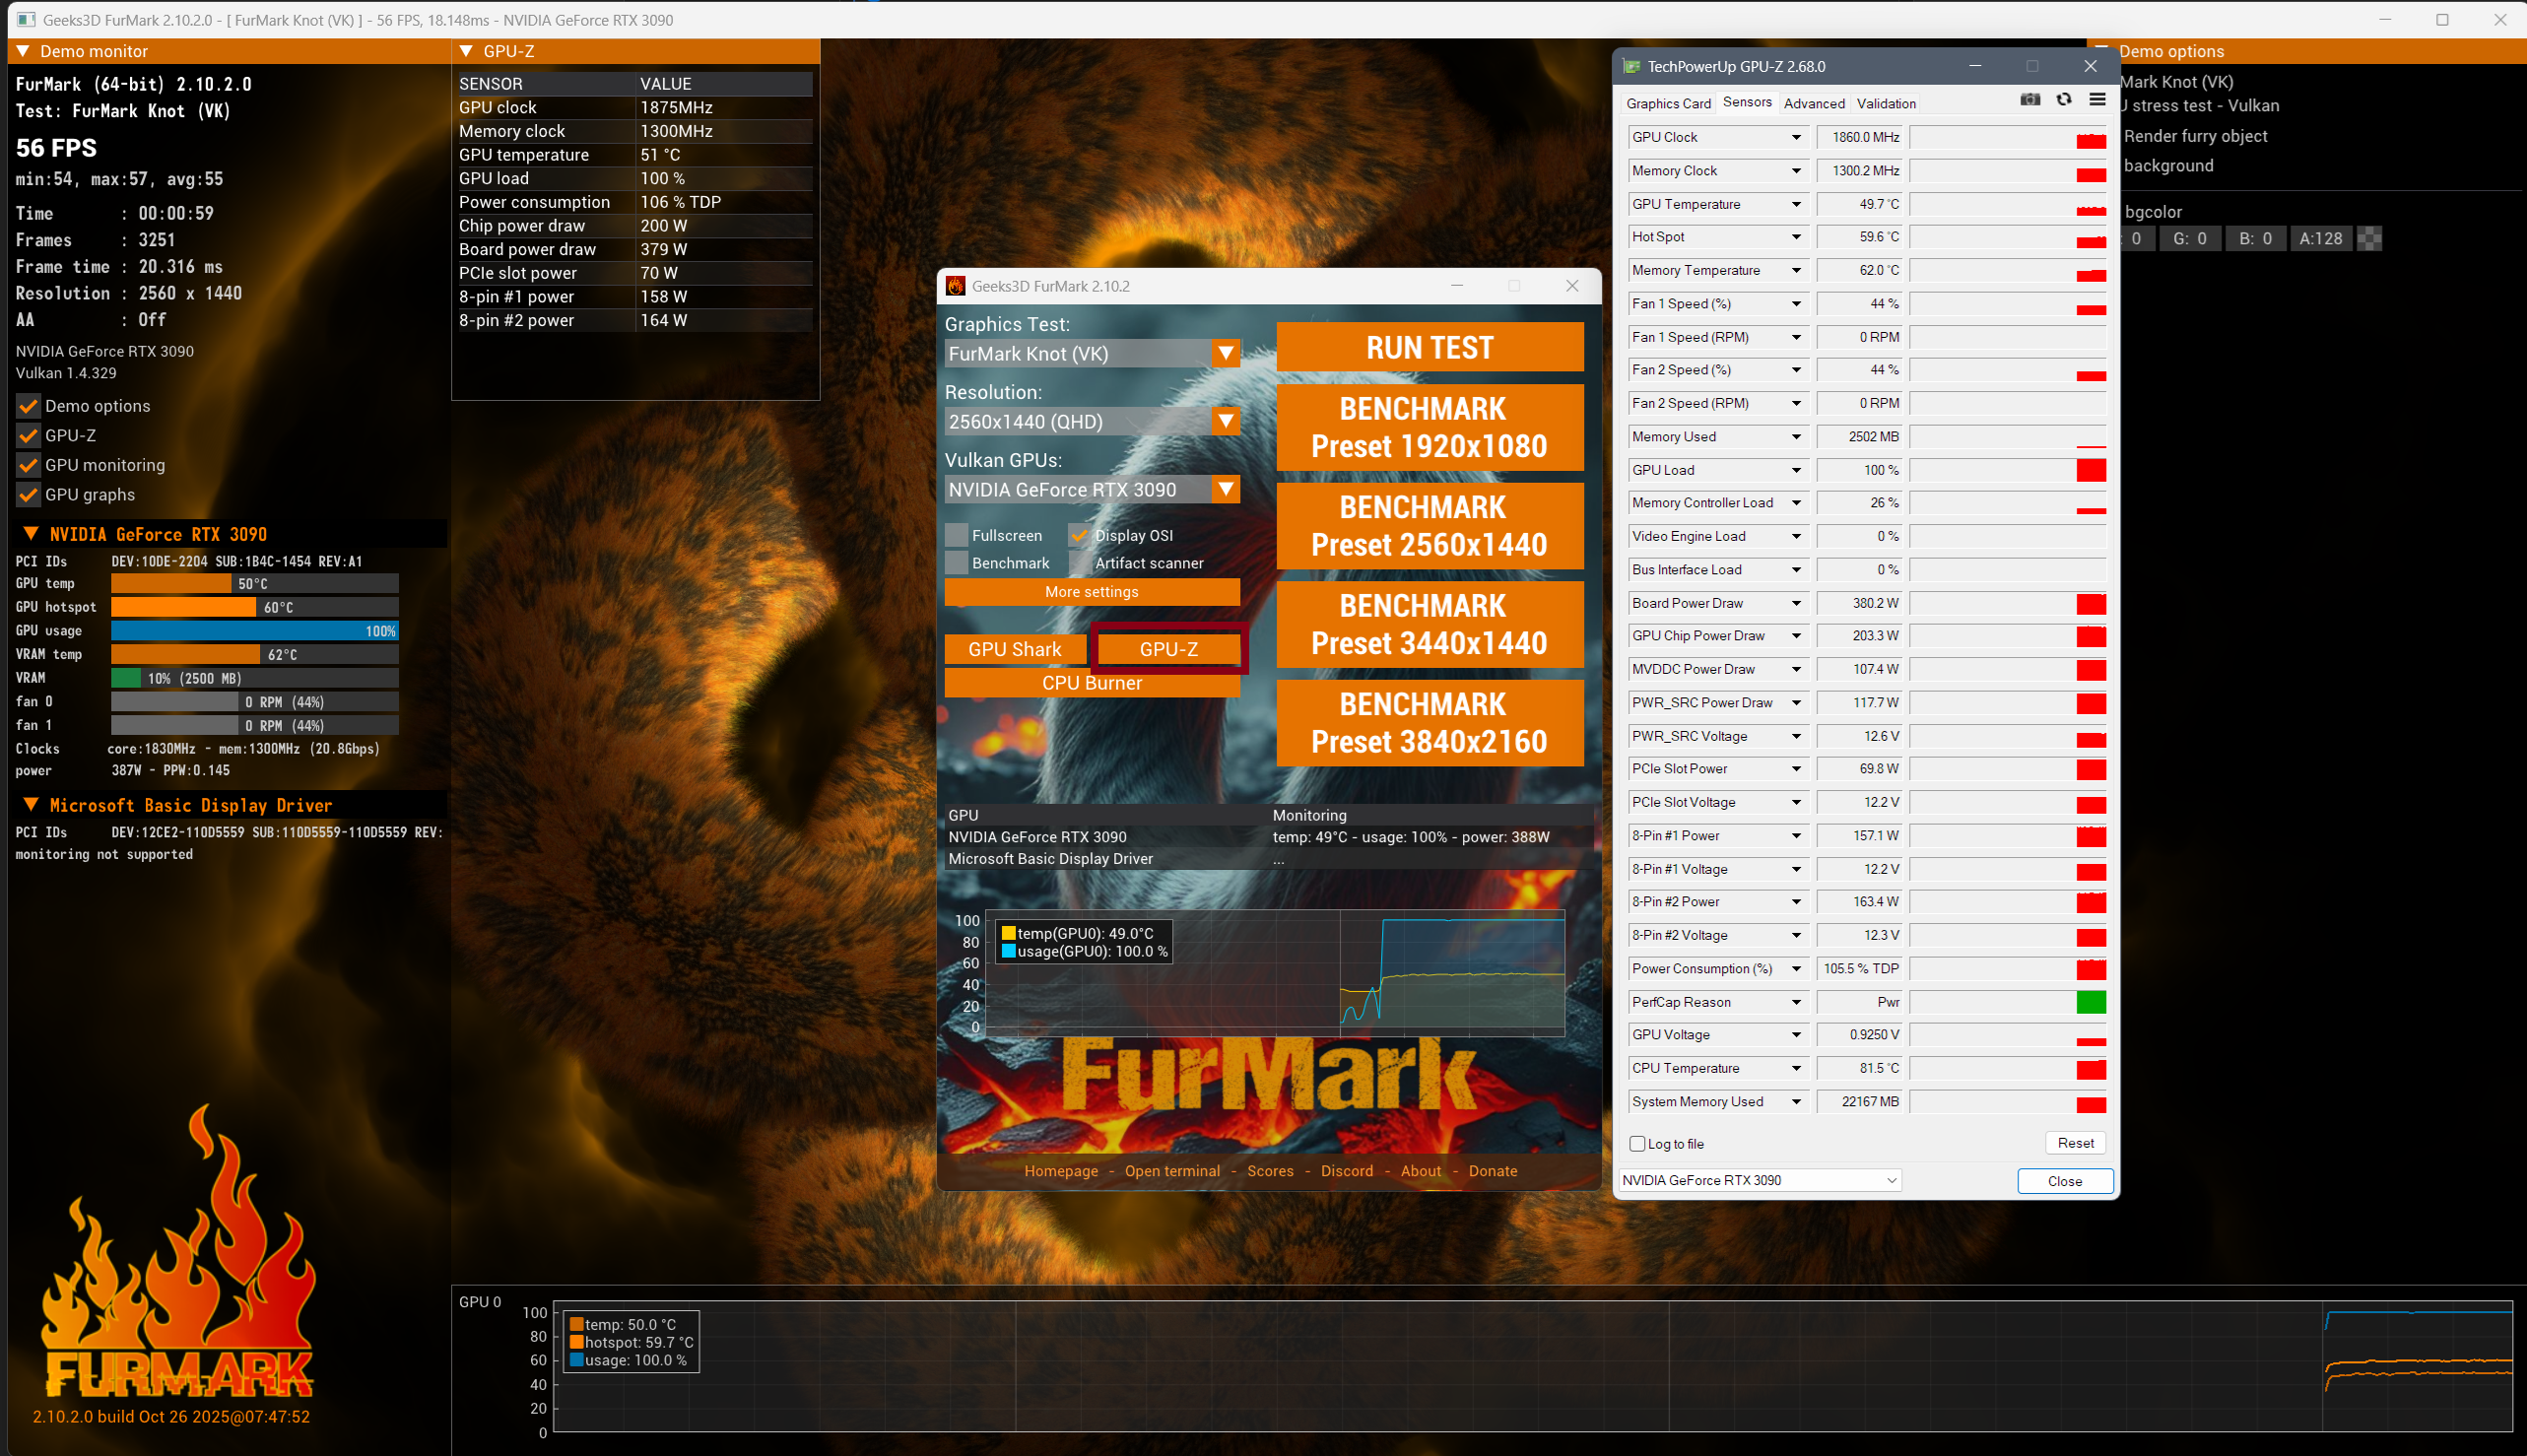Screen dimensions: 2527x1456
Task: Collapse the Microsoft Basic Display Driver section
Action: [31, 805]
